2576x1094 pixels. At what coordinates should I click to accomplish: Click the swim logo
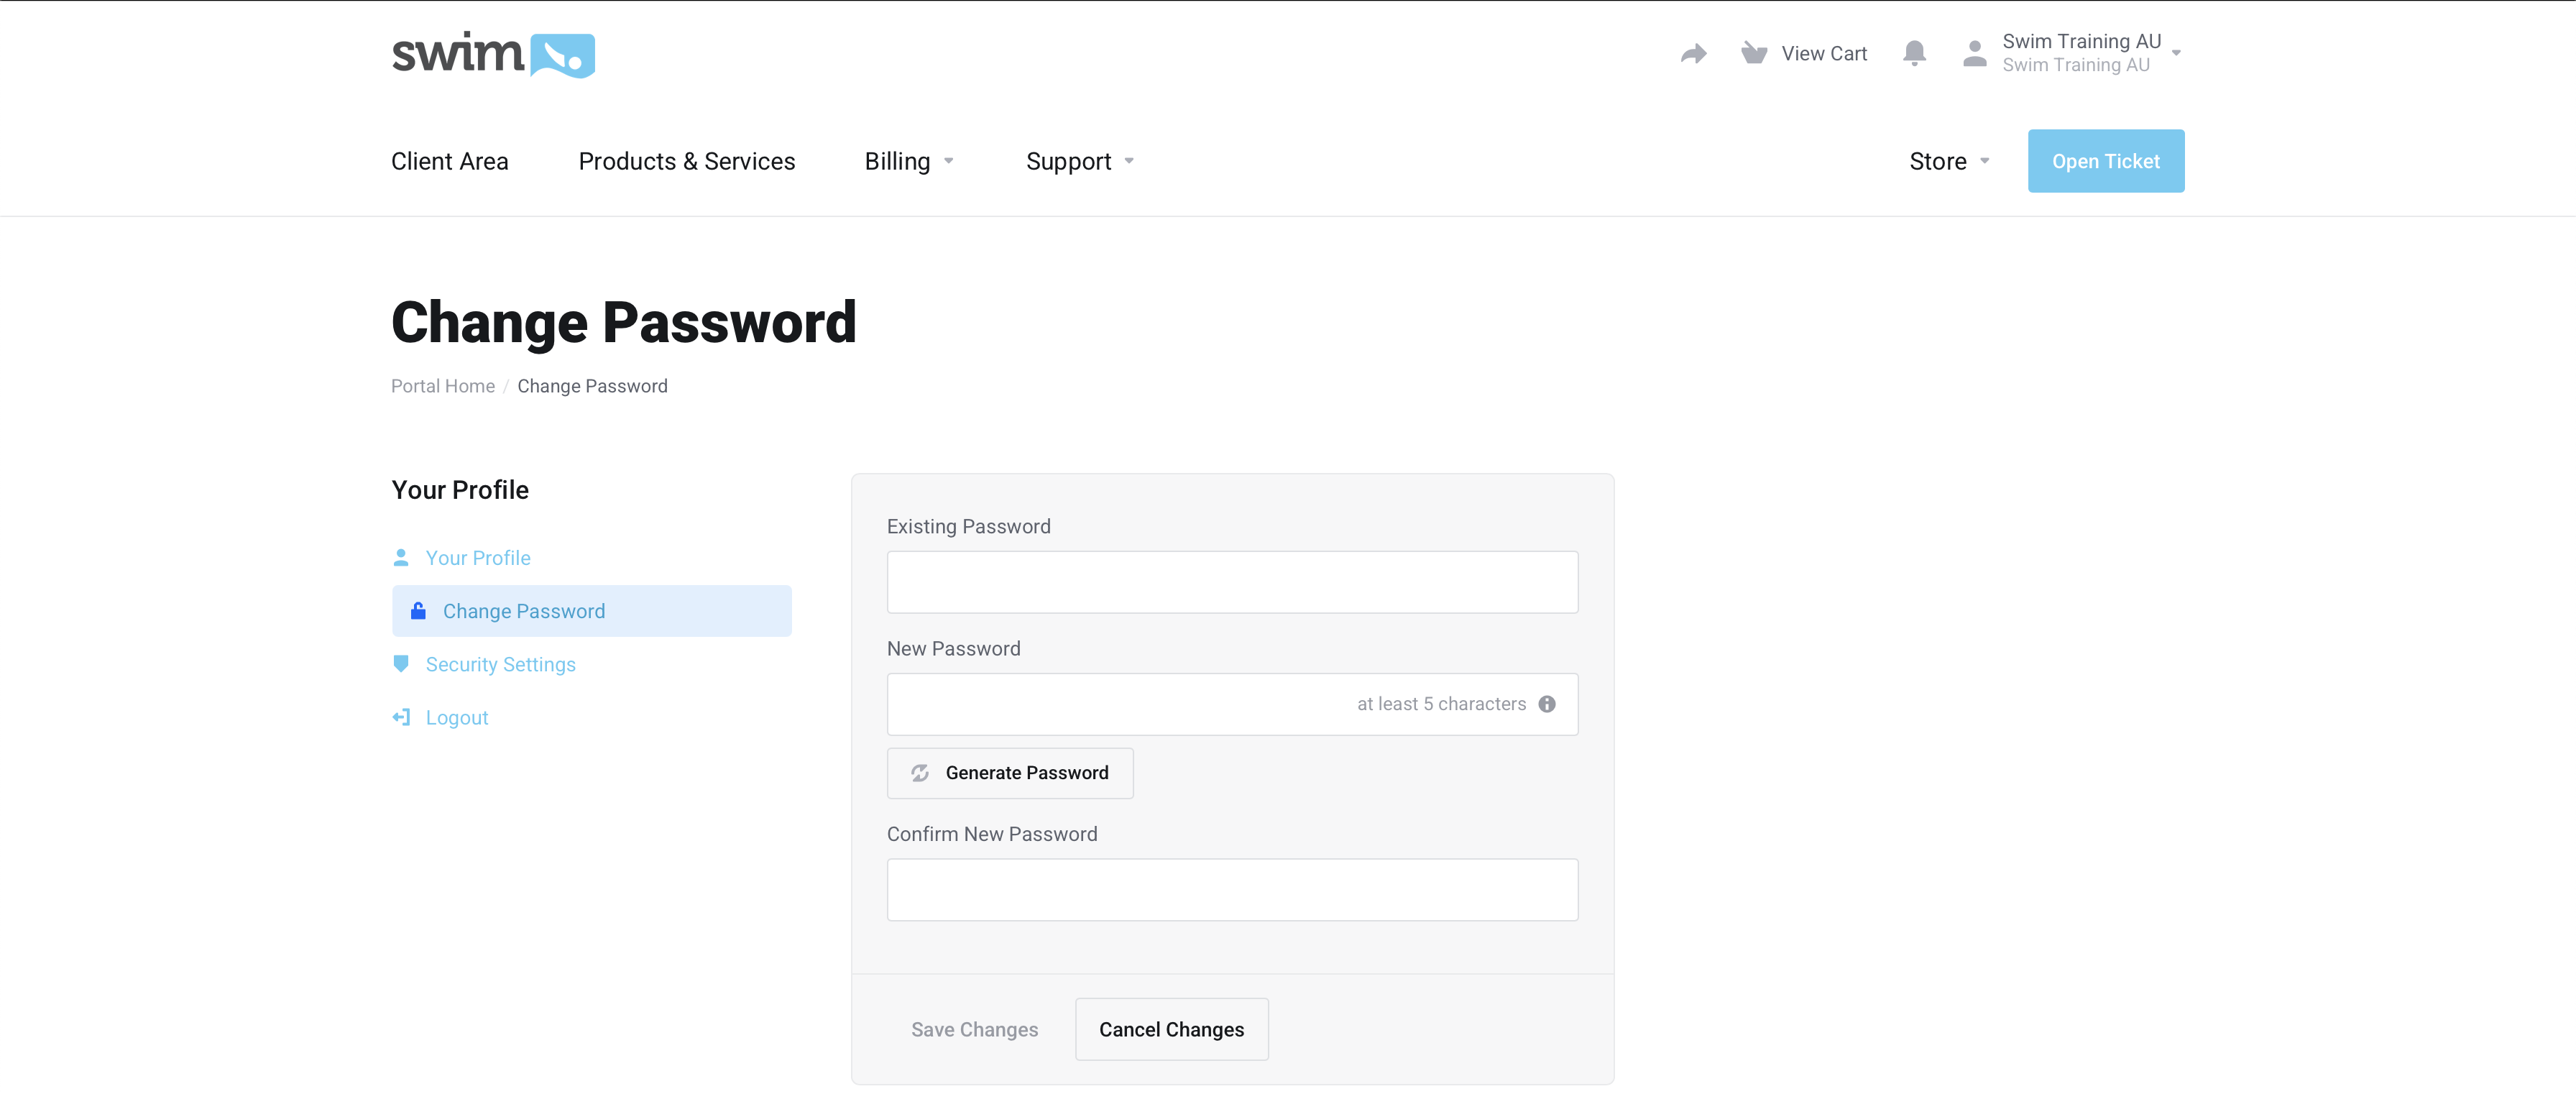(x=493, y=54)
